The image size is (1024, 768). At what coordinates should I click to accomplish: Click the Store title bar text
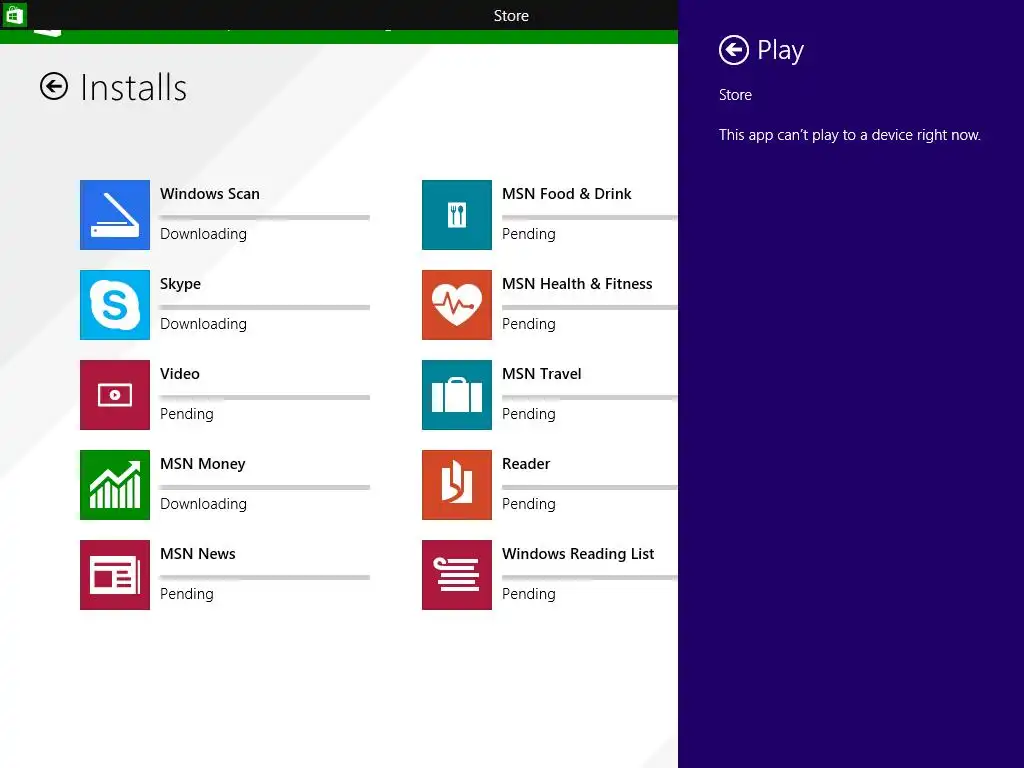(511, 16)
